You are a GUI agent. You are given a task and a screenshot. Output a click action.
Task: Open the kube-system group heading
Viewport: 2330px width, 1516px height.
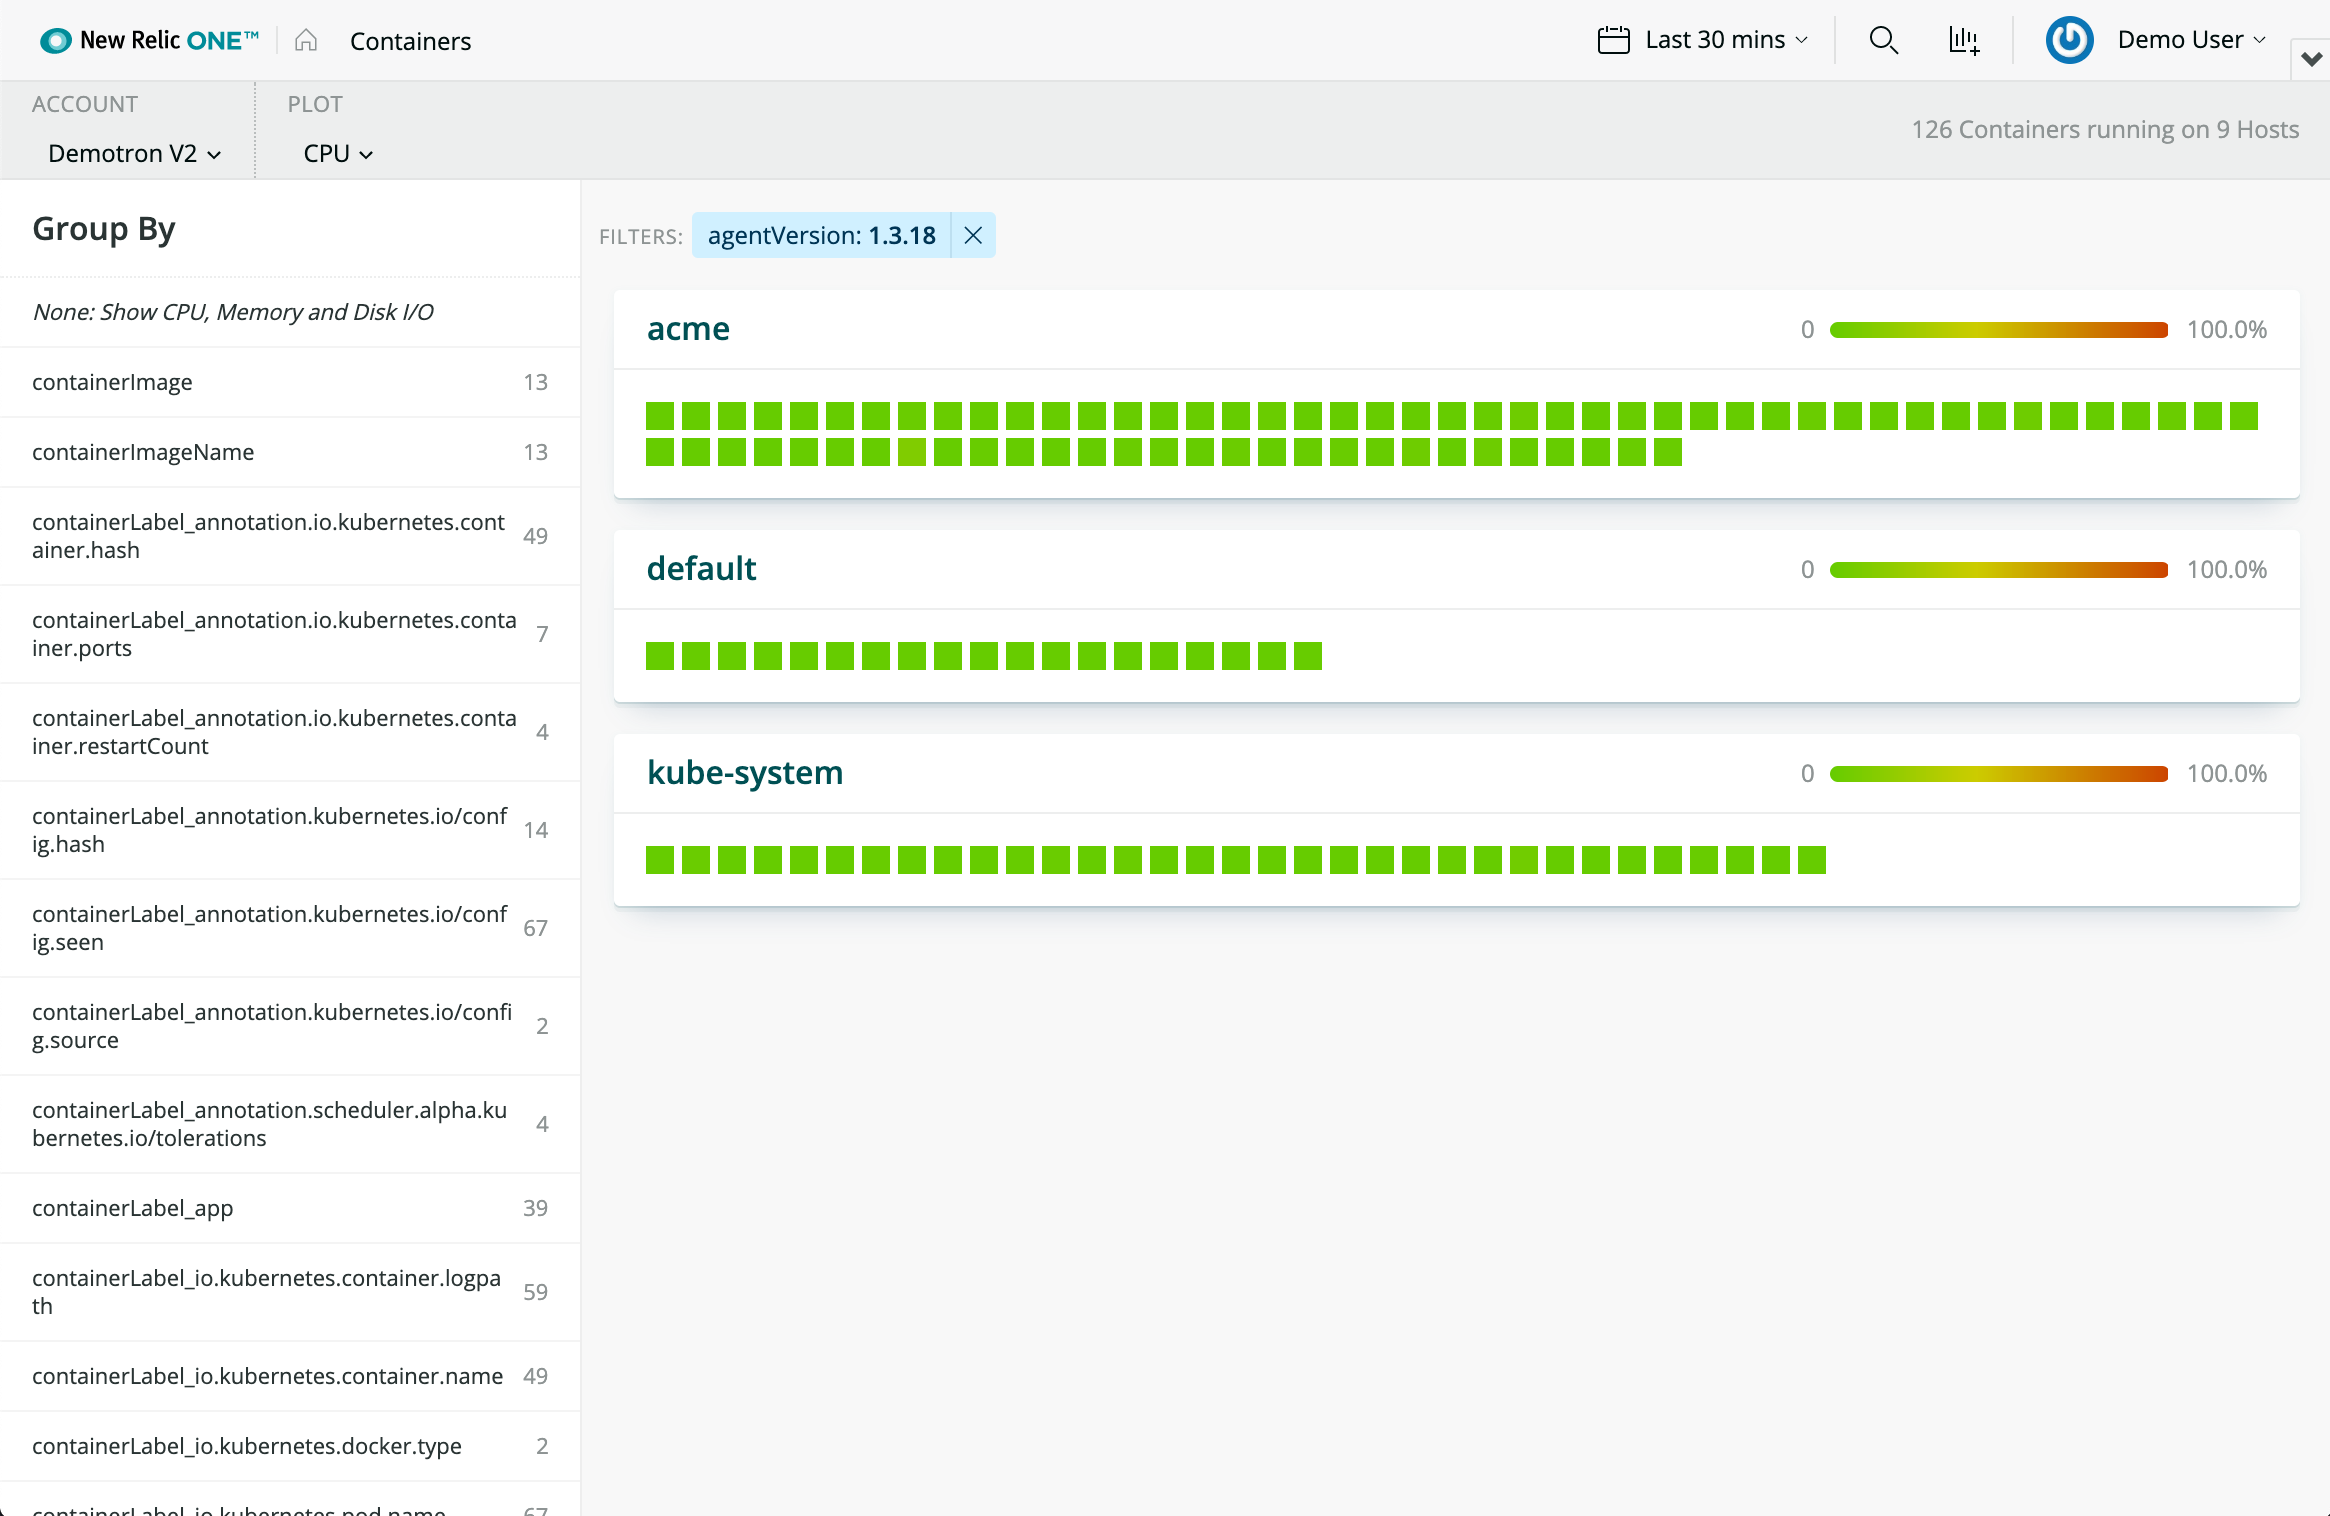[x=745, y=773]
